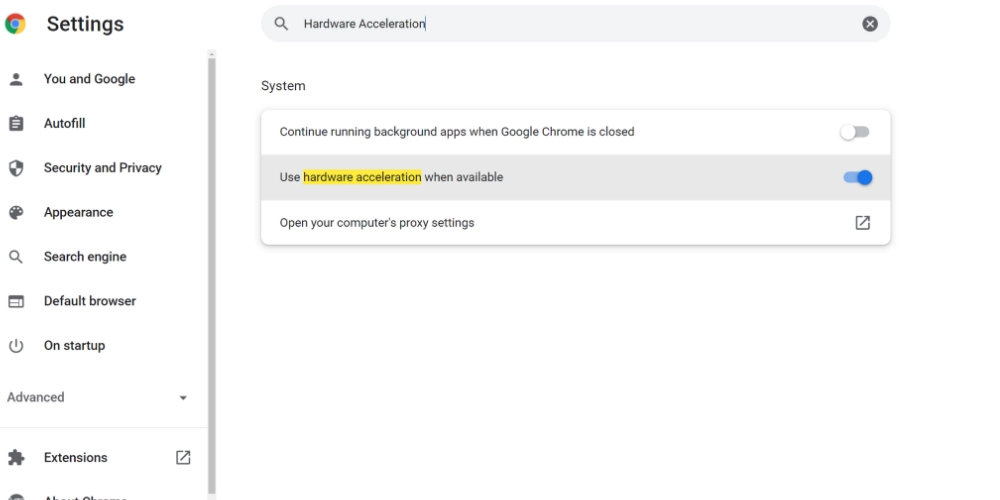Click the person icon beside You and Google
Image resolution: width=1000 pixels, height=500 pixels.
coord(16,79)
